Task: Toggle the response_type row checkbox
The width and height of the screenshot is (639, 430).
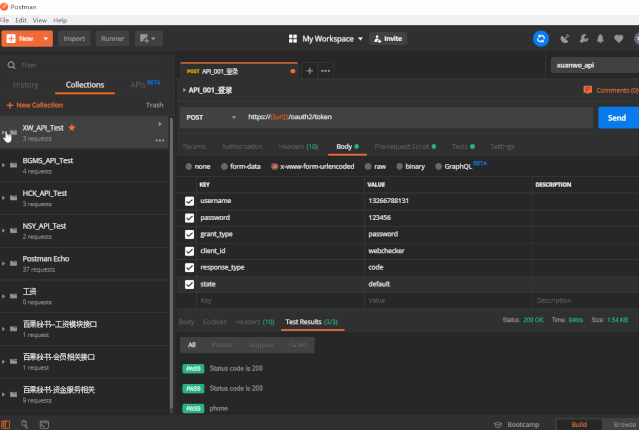Action: click(x=189, y=267)
